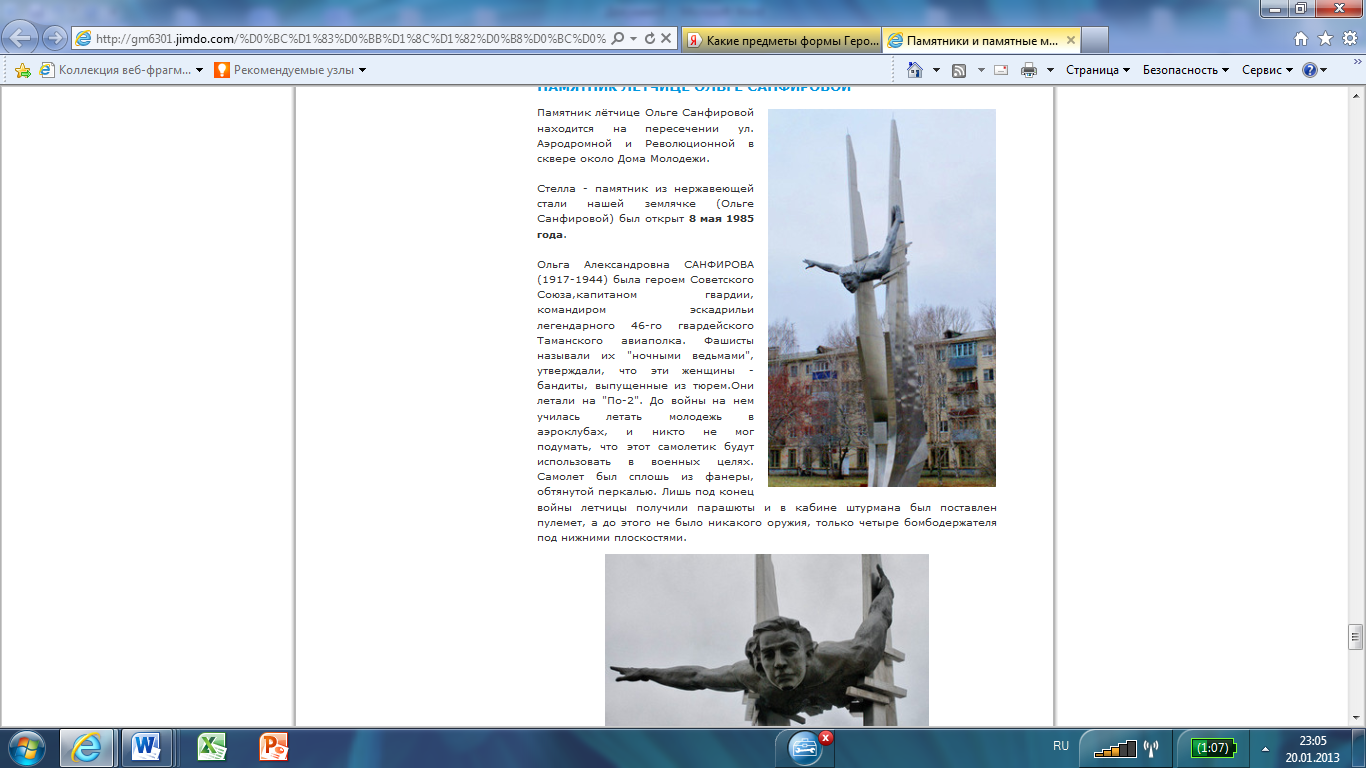
Task: Click the clock showing 23:05 20.01.2013
Action: pyautogui.click(x=1312, y=748)
